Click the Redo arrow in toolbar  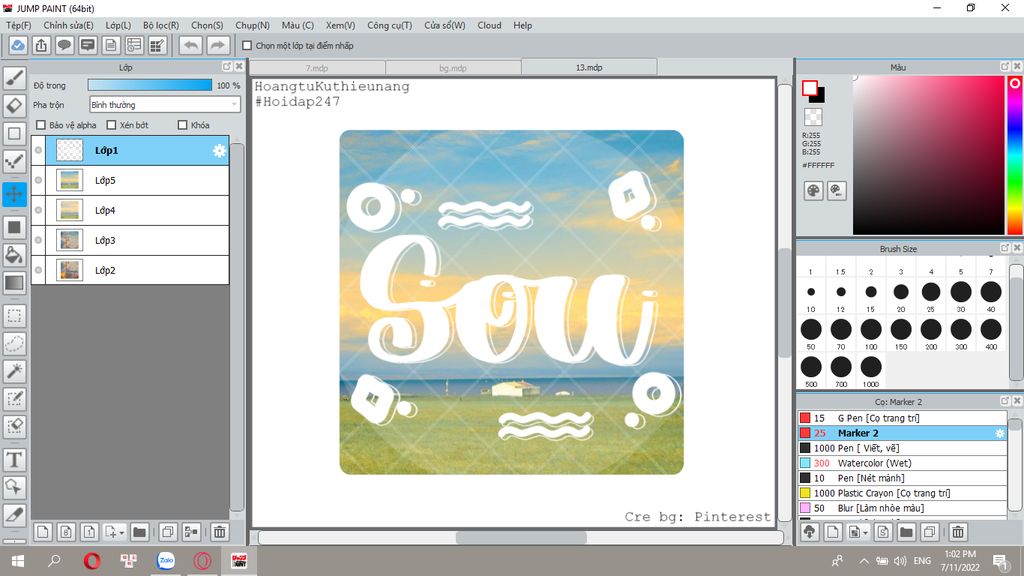pyautogui.click(x=218, y=46)
